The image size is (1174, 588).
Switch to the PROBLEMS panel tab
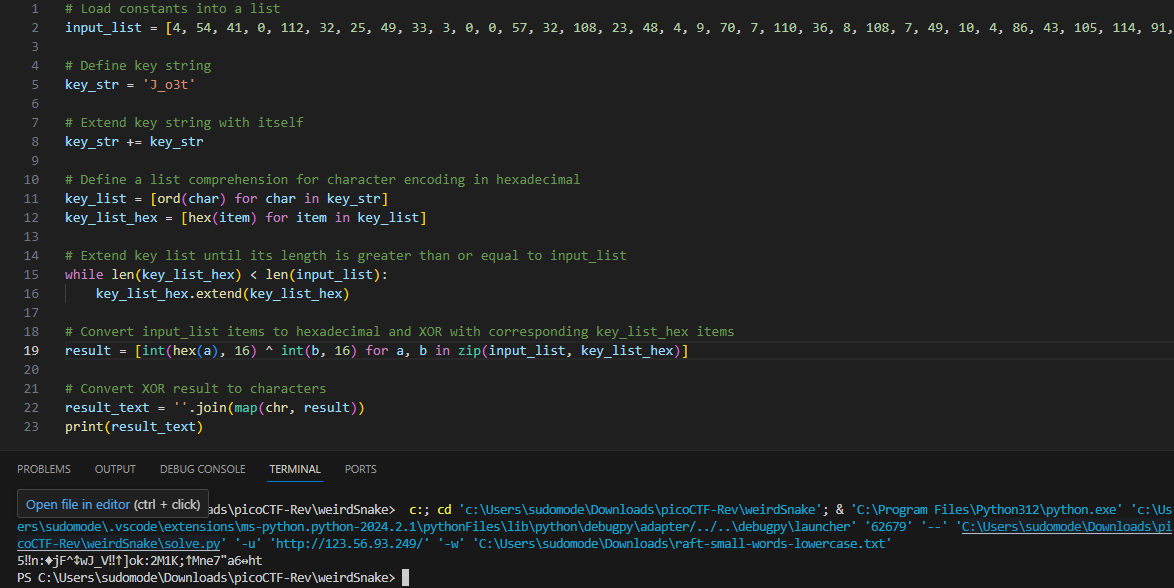point(44,469)
